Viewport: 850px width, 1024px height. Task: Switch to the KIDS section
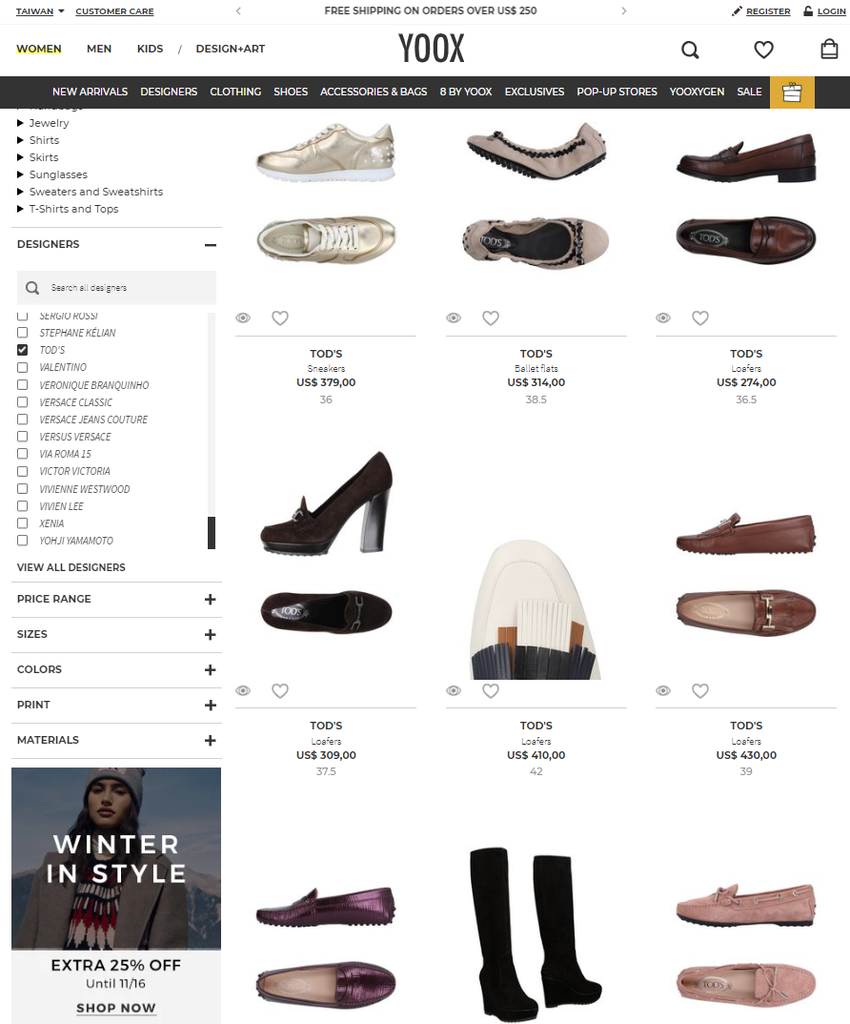pyautogui.click(x=150, y=49)
